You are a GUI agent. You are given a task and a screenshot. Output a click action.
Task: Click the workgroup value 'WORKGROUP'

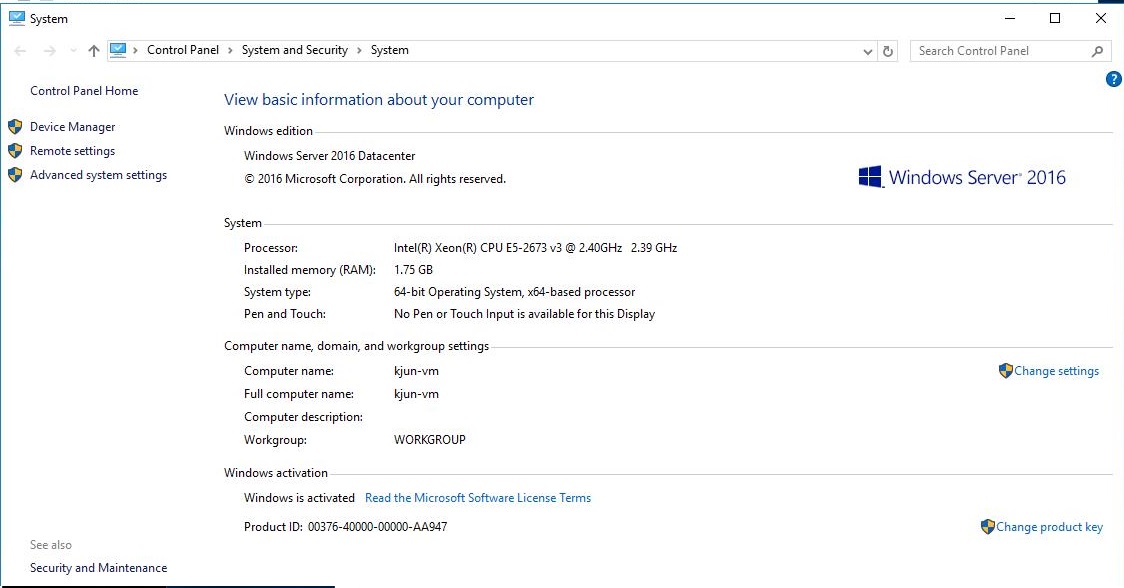click(x=429, y=440)
